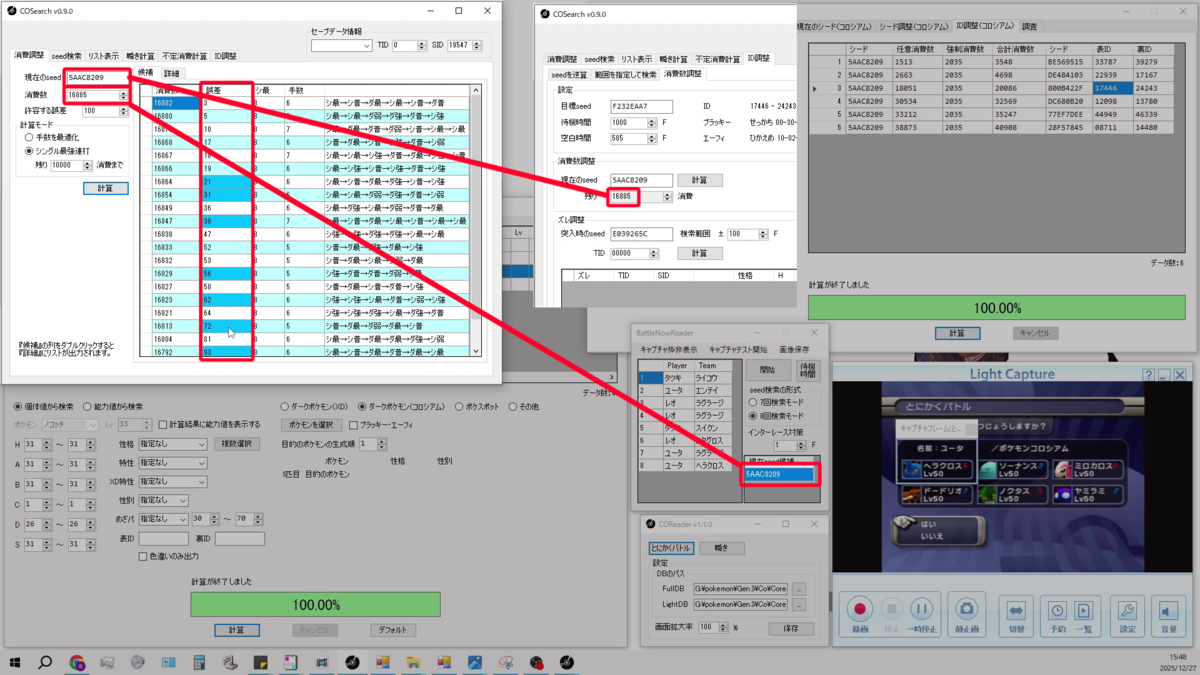Click the 音量 volume speaker icon
The height and width of the screenshot is (675, 1200).
coord(1167,613)
